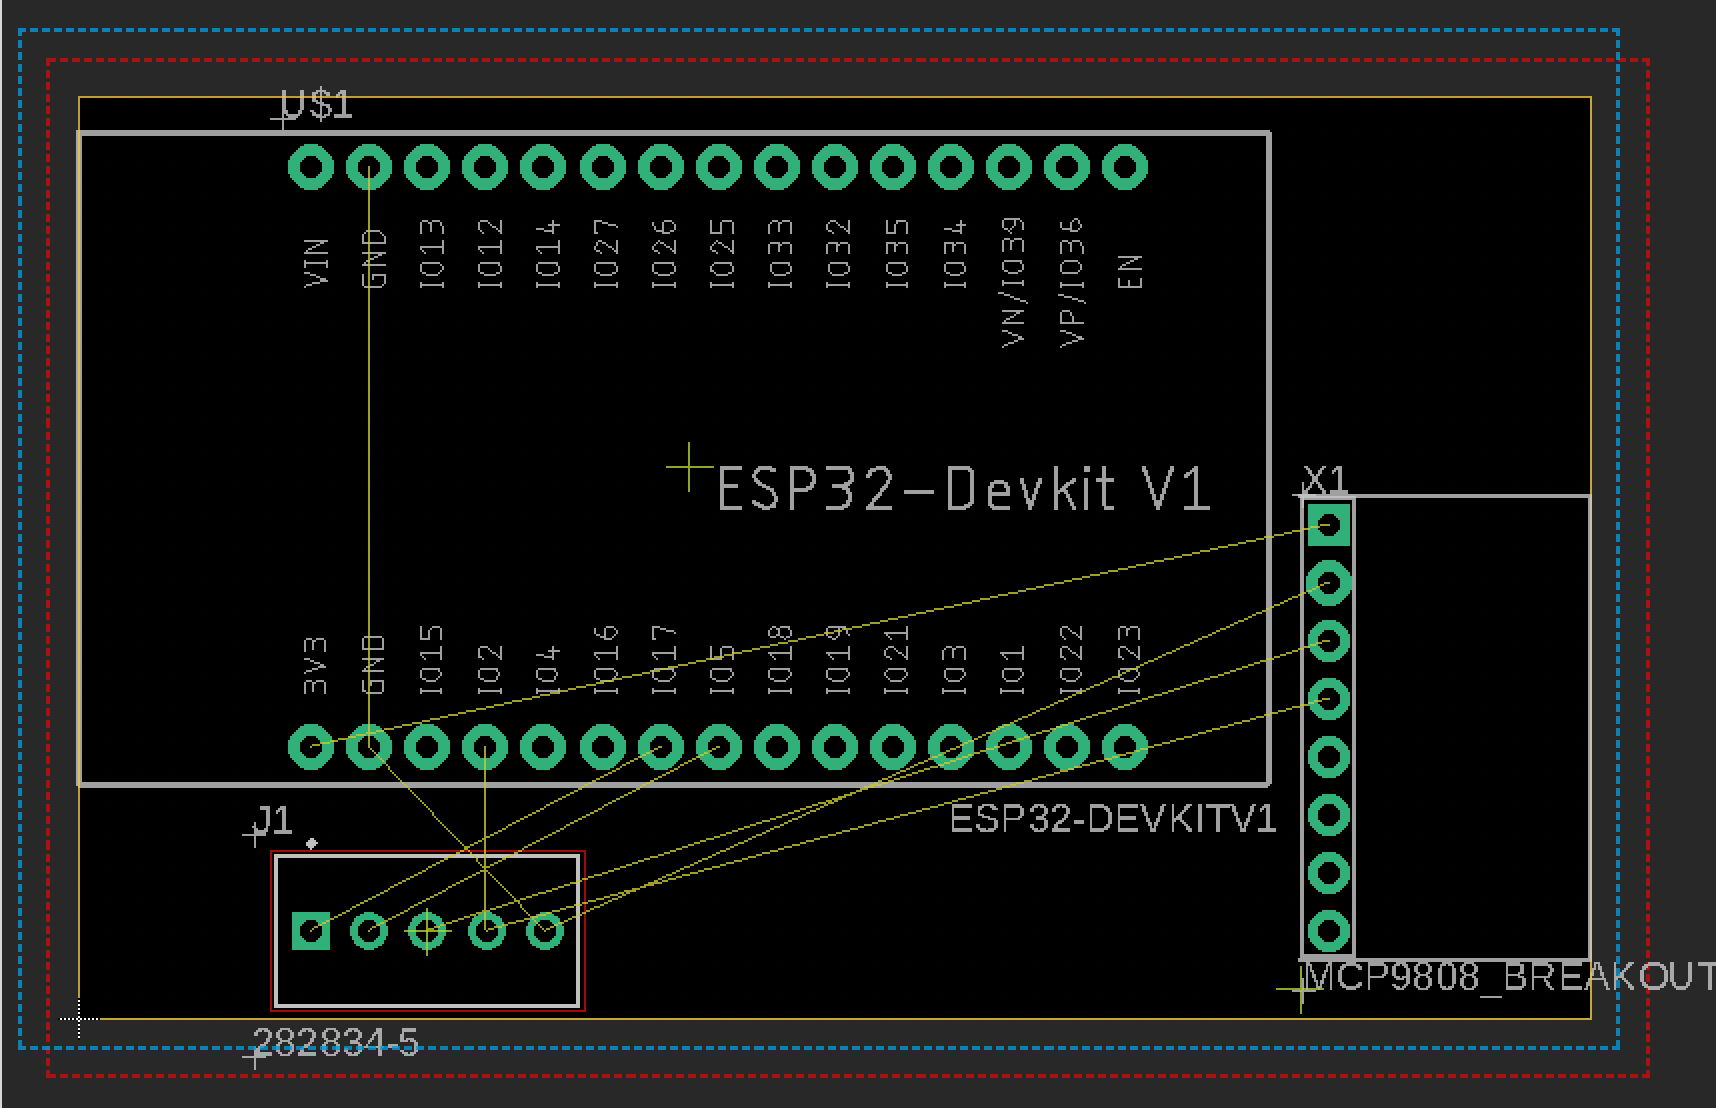Image resolution: width=1716 pixels, height=1108 pixels.
Task: Click the IO13 pad on the ESP32
Action: pos(427,166)
